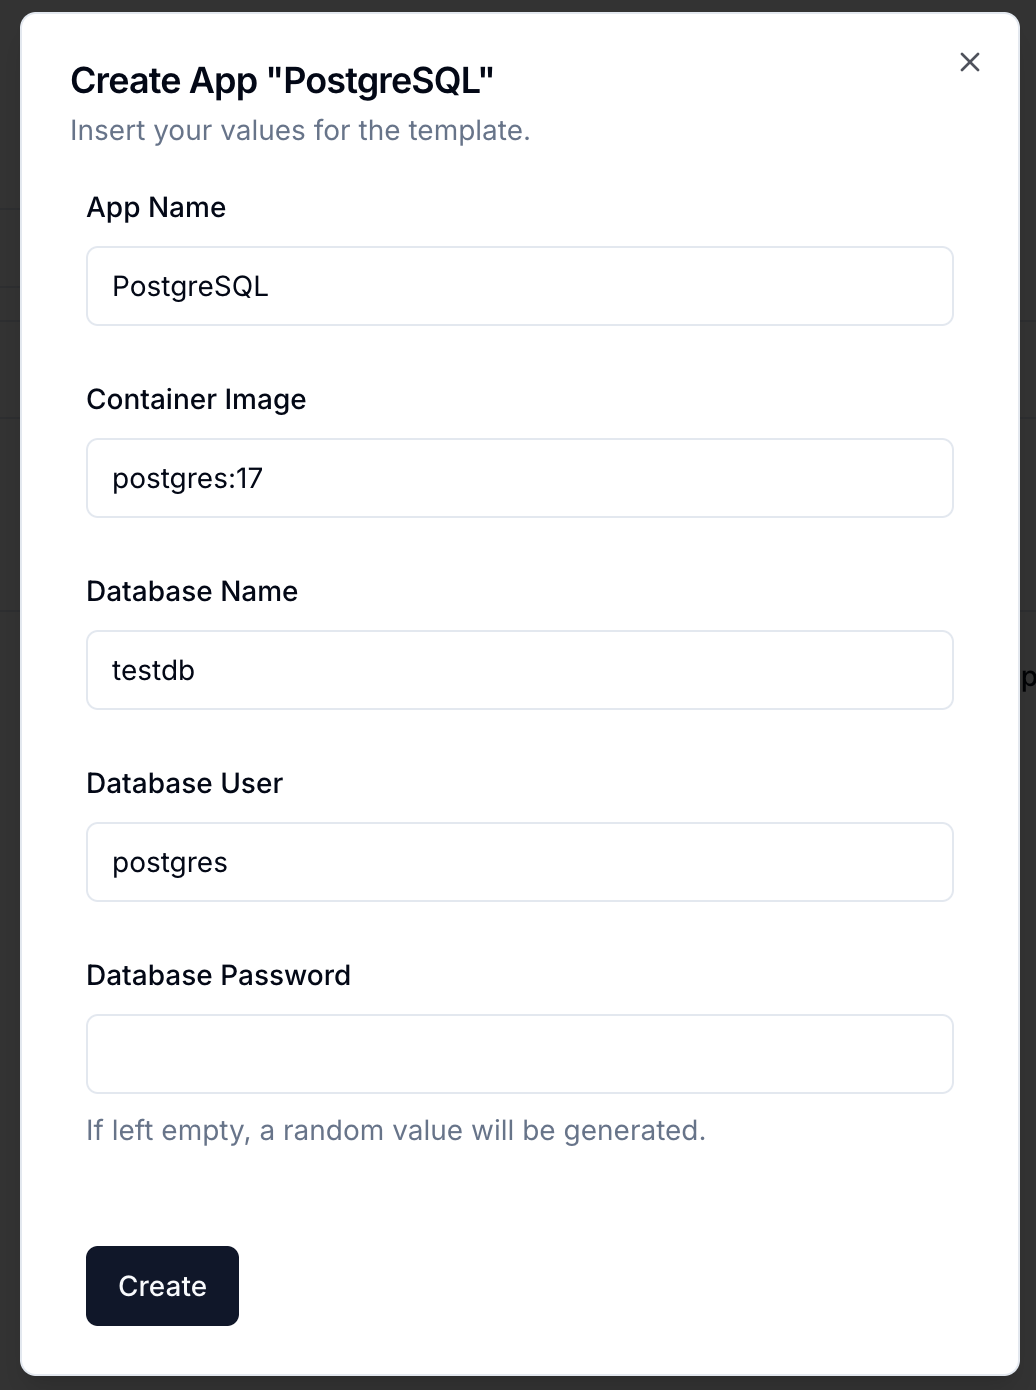Click the Database Name label

[192, 592]
